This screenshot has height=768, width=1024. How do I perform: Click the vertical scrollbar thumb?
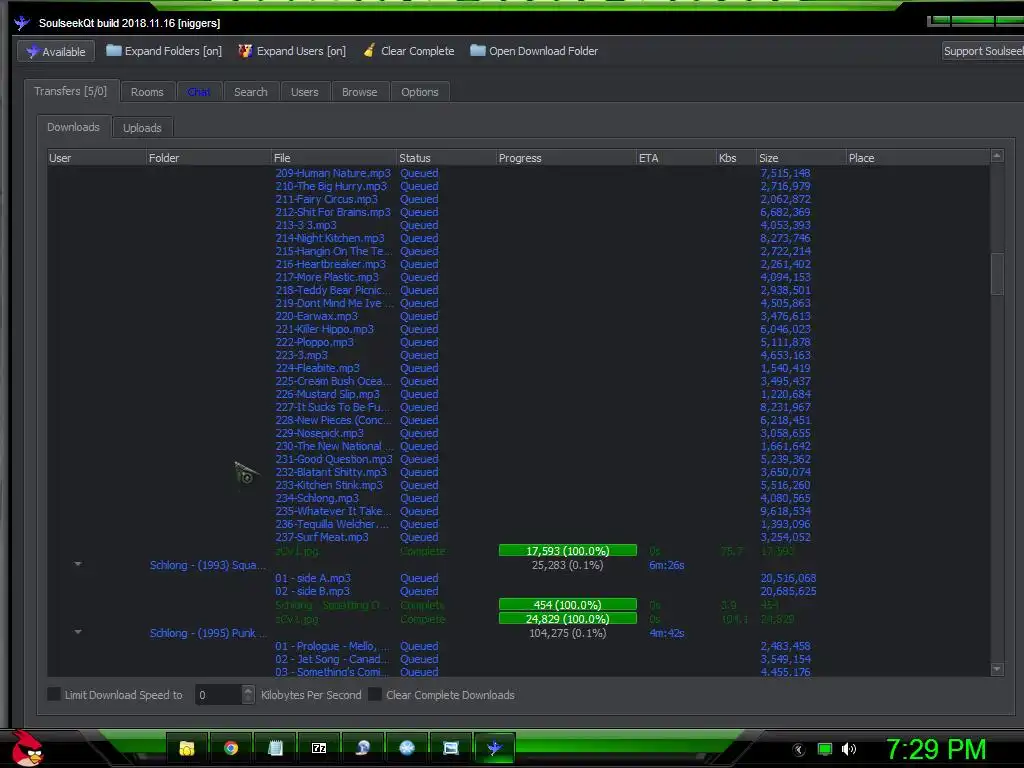point(997,274)
